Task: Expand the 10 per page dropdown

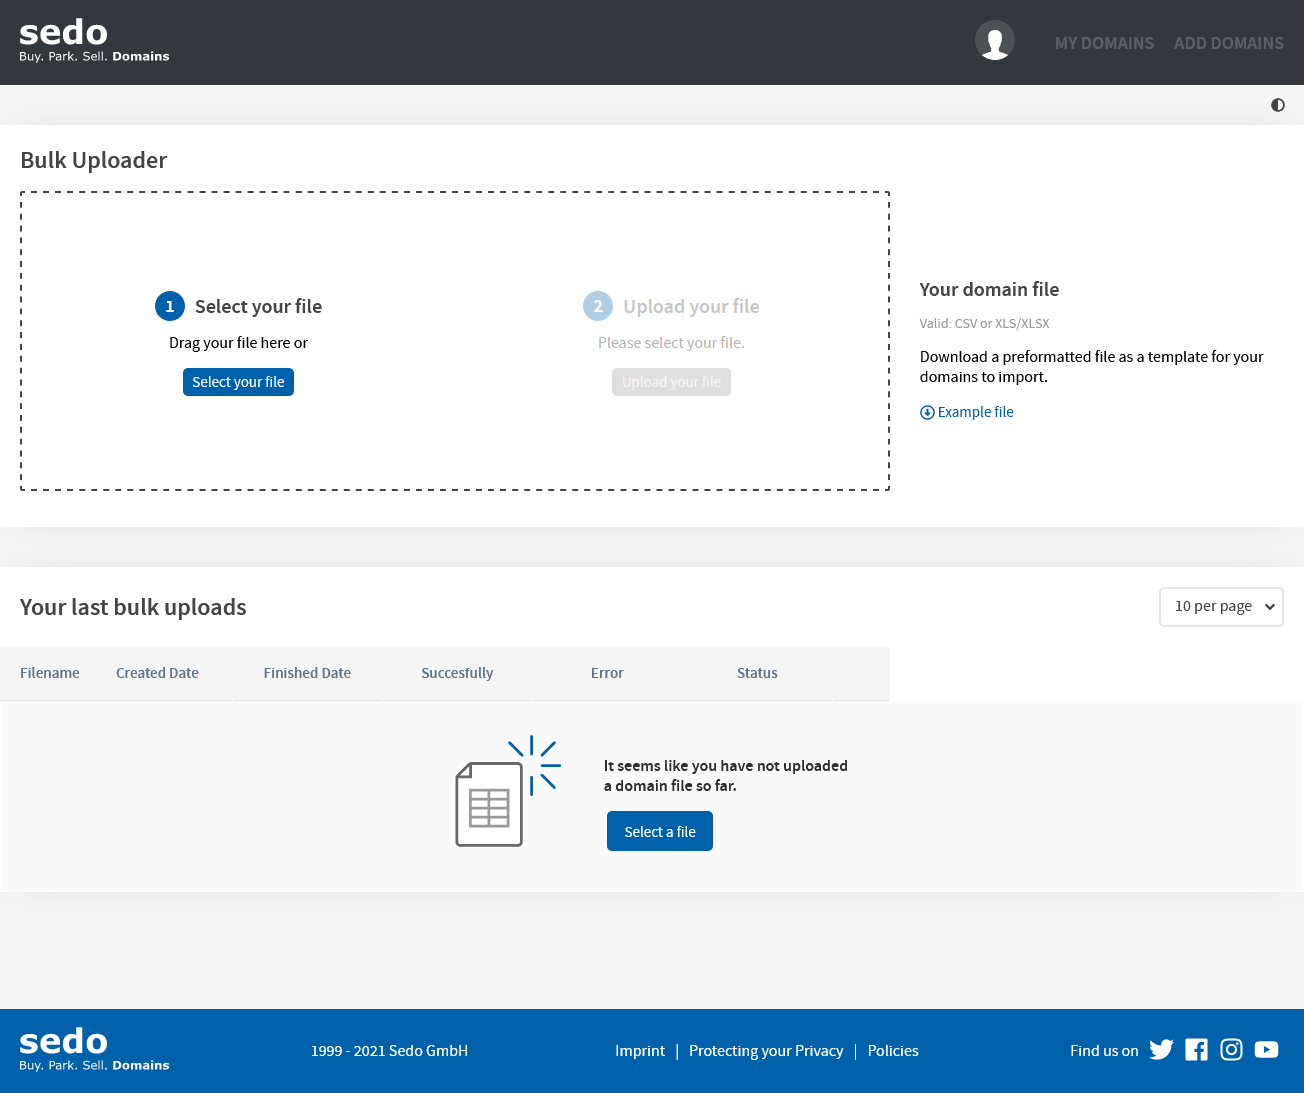Action: tap(1220, 607)
